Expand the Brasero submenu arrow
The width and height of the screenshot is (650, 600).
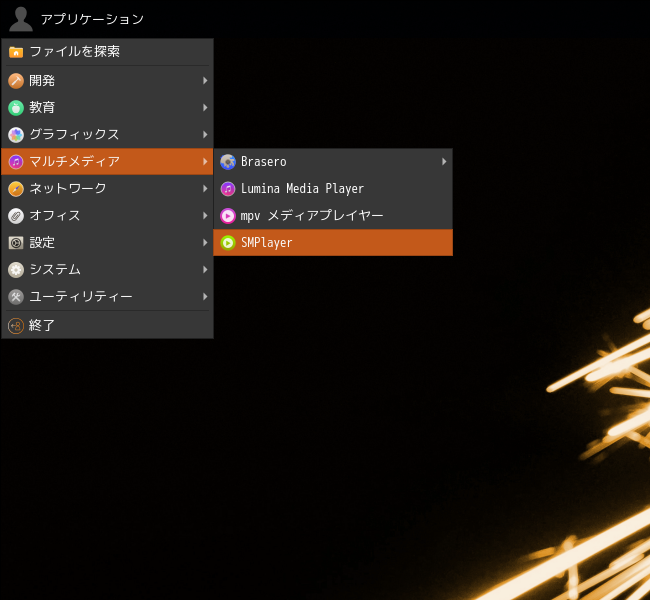[x=444, y=161]
